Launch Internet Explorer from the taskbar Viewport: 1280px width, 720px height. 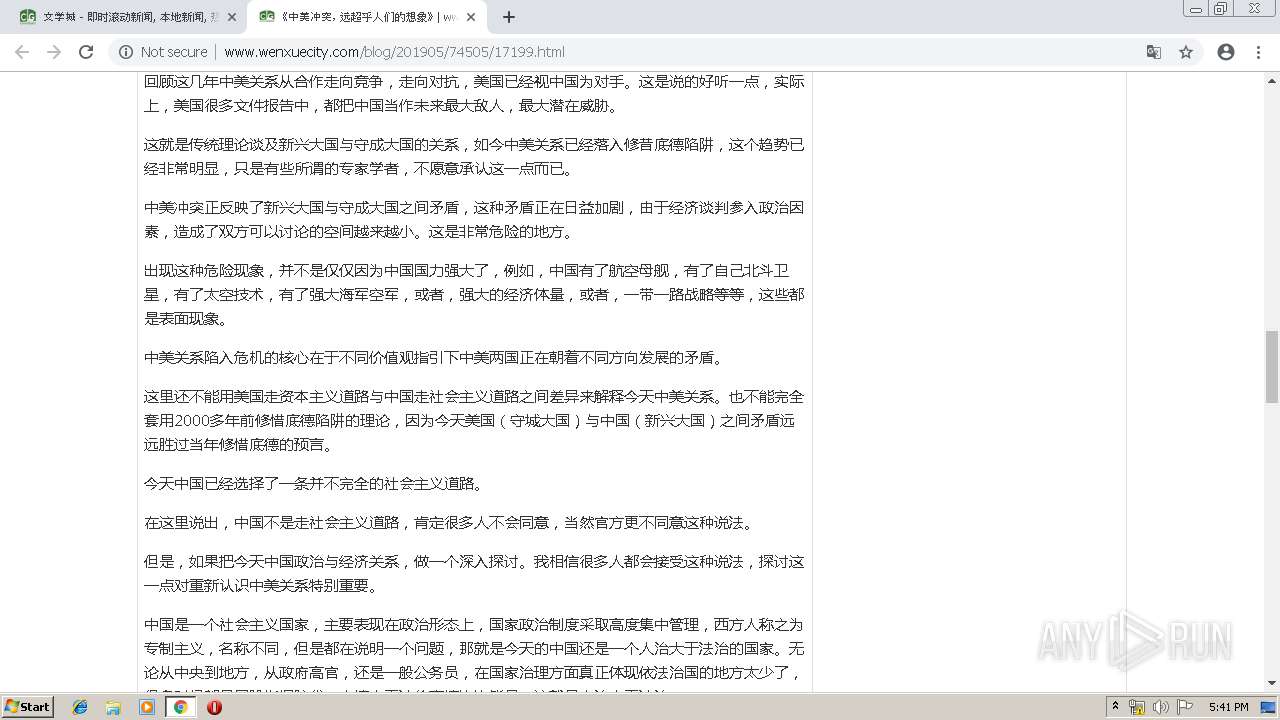click(x=80, y=707)
